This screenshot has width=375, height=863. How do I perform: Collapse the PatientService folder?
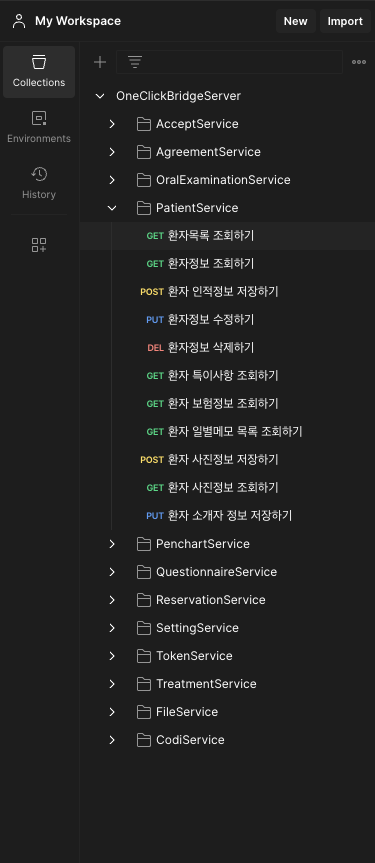[x=112, y=208]
